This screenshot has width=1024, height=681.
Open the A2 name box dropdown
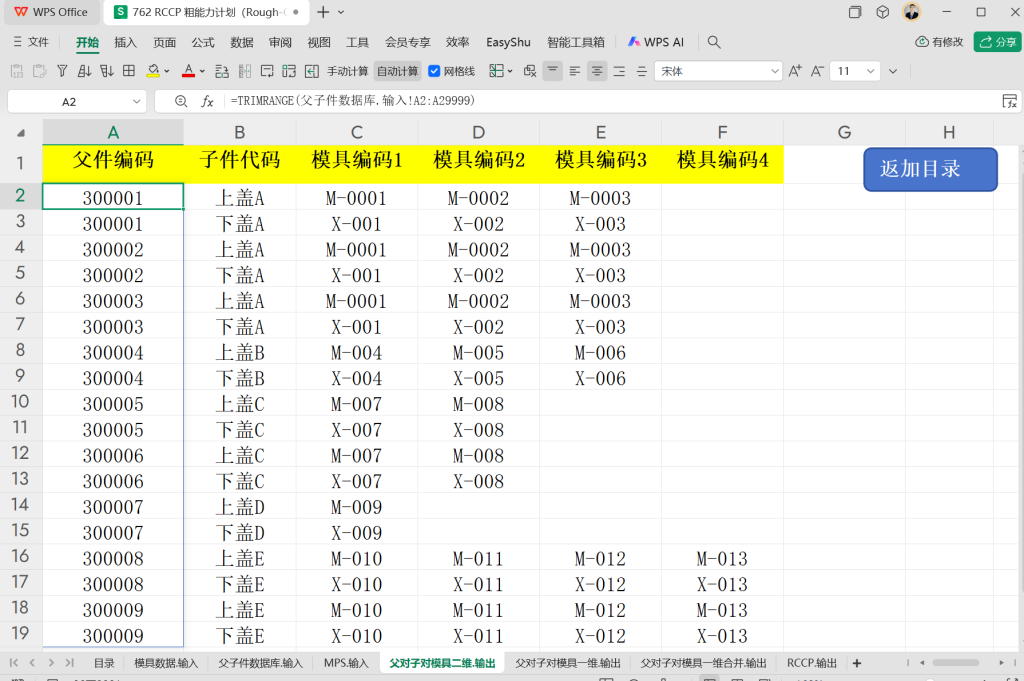coord(136,101)
